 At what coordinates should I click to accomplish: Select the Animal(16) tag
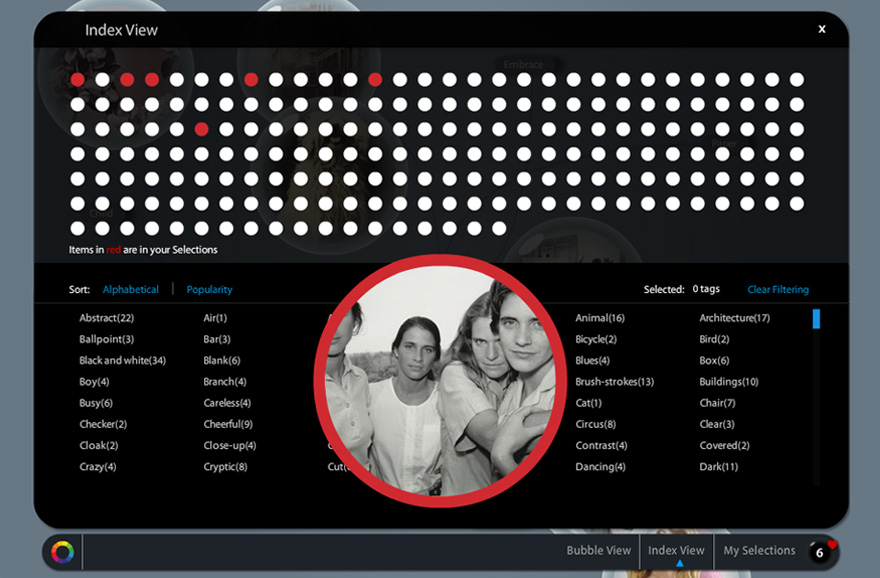(599, 317)
